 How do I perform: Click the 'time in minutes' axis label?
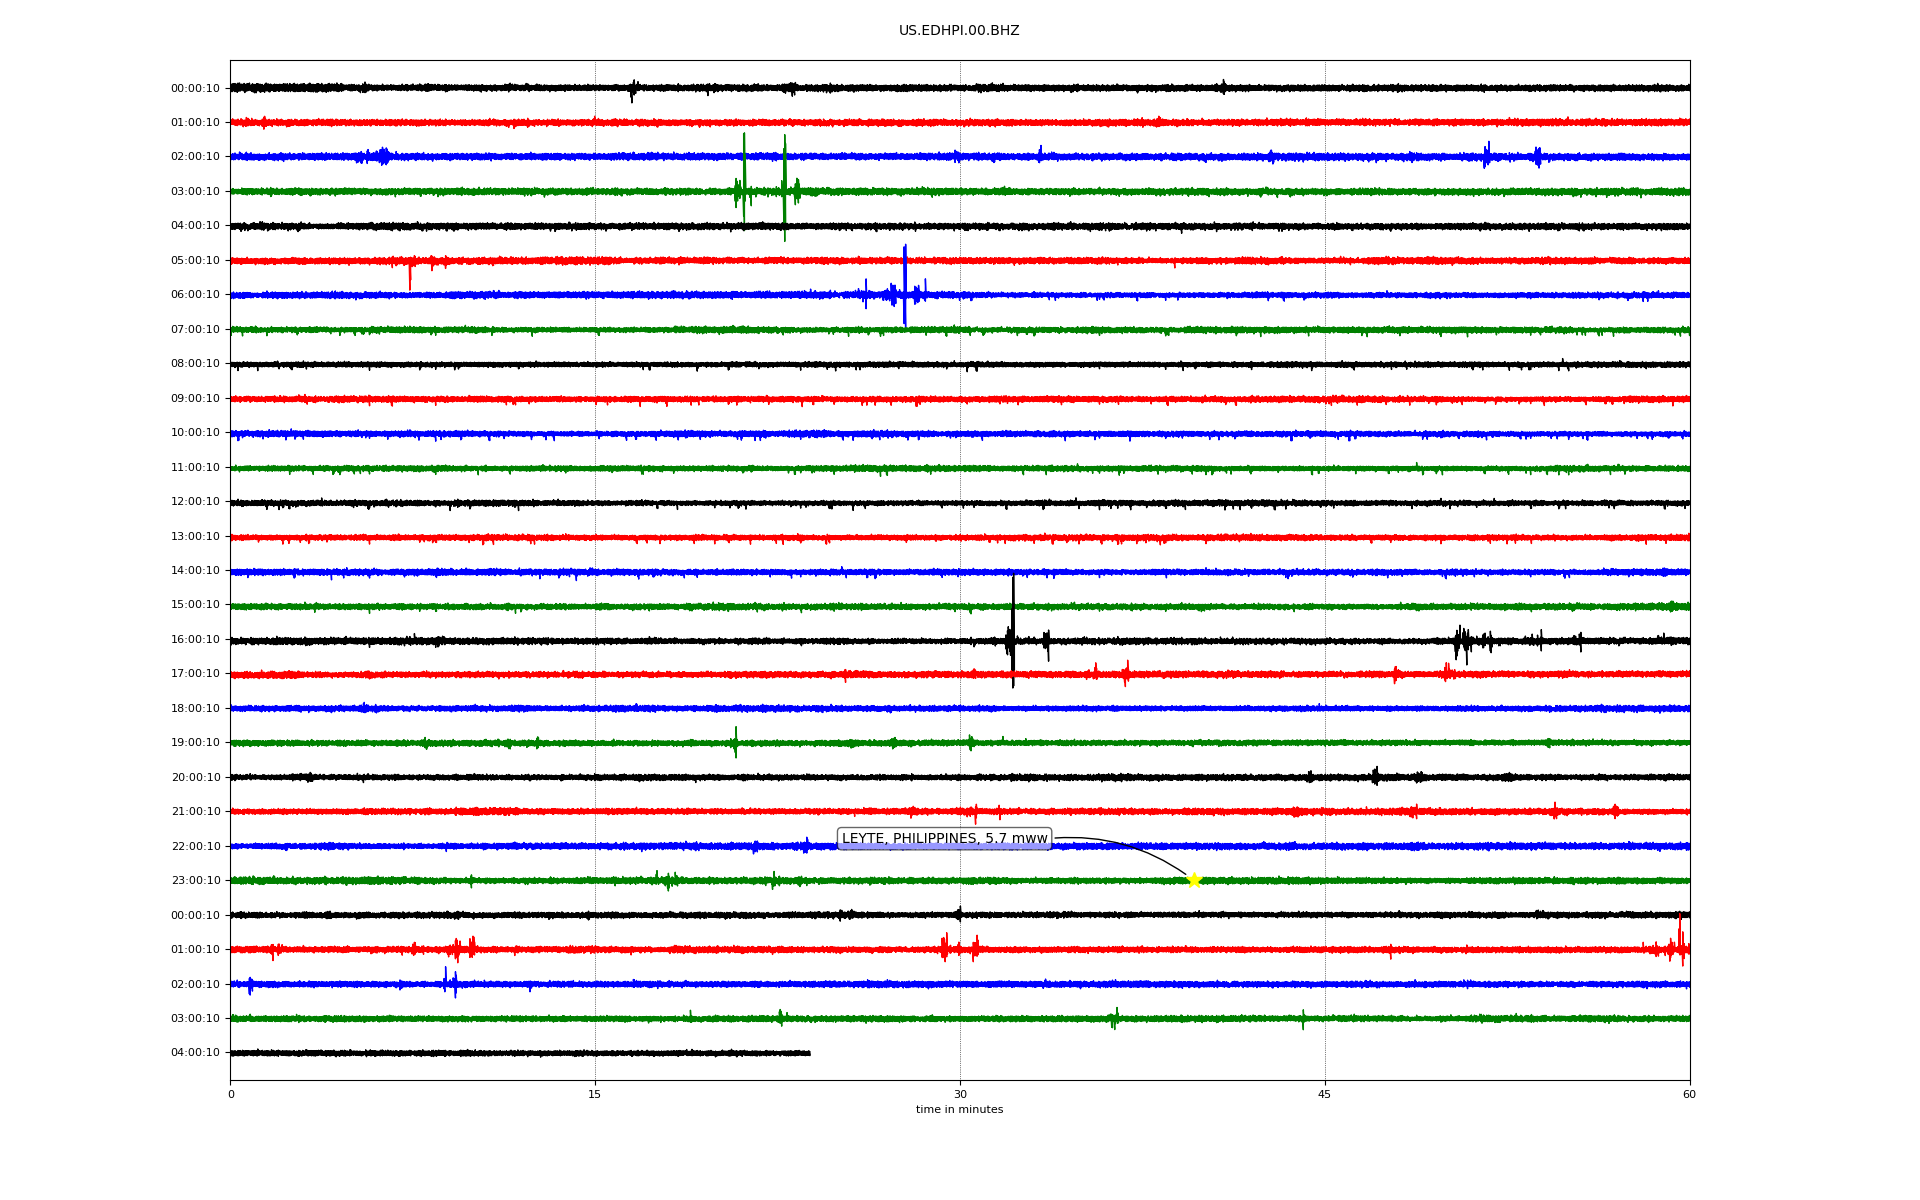pyautogui.click(x=959, y=1110)
